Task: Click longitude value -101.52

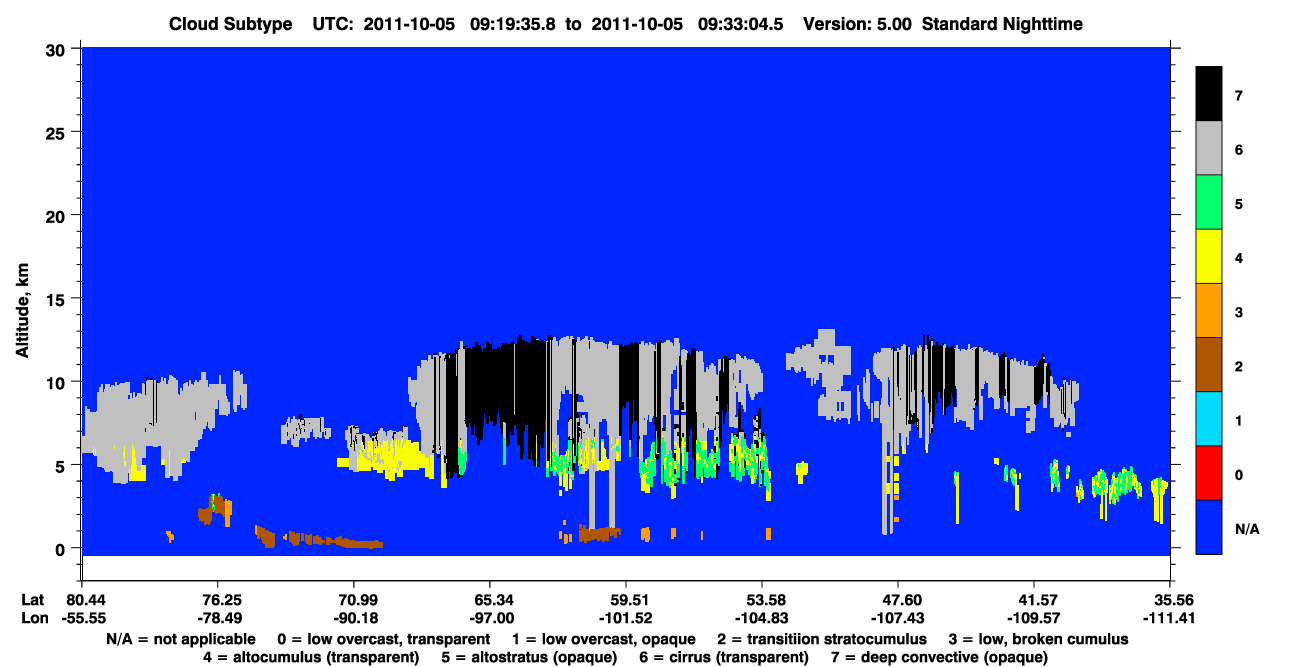Action: point(626,618)
